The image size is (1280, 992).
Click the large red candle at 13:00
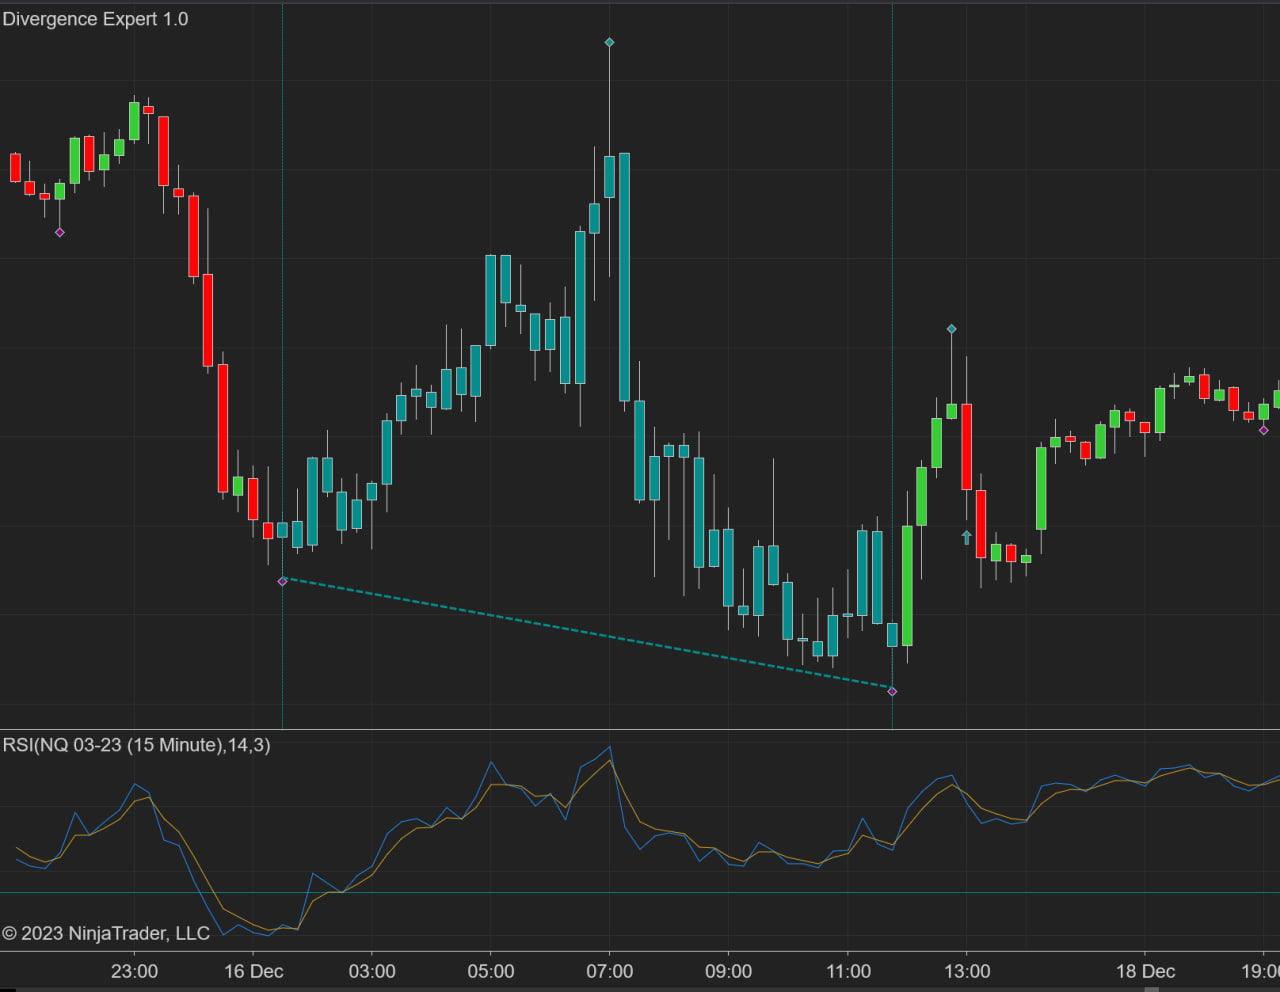966,446
